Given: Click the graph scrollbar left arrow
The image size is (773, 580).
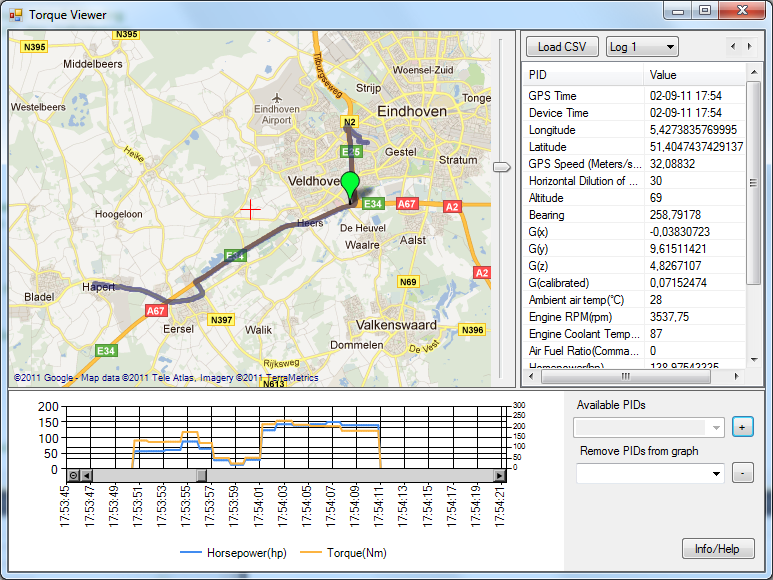Looking at the screenshot, I should [x=86, y=475].
